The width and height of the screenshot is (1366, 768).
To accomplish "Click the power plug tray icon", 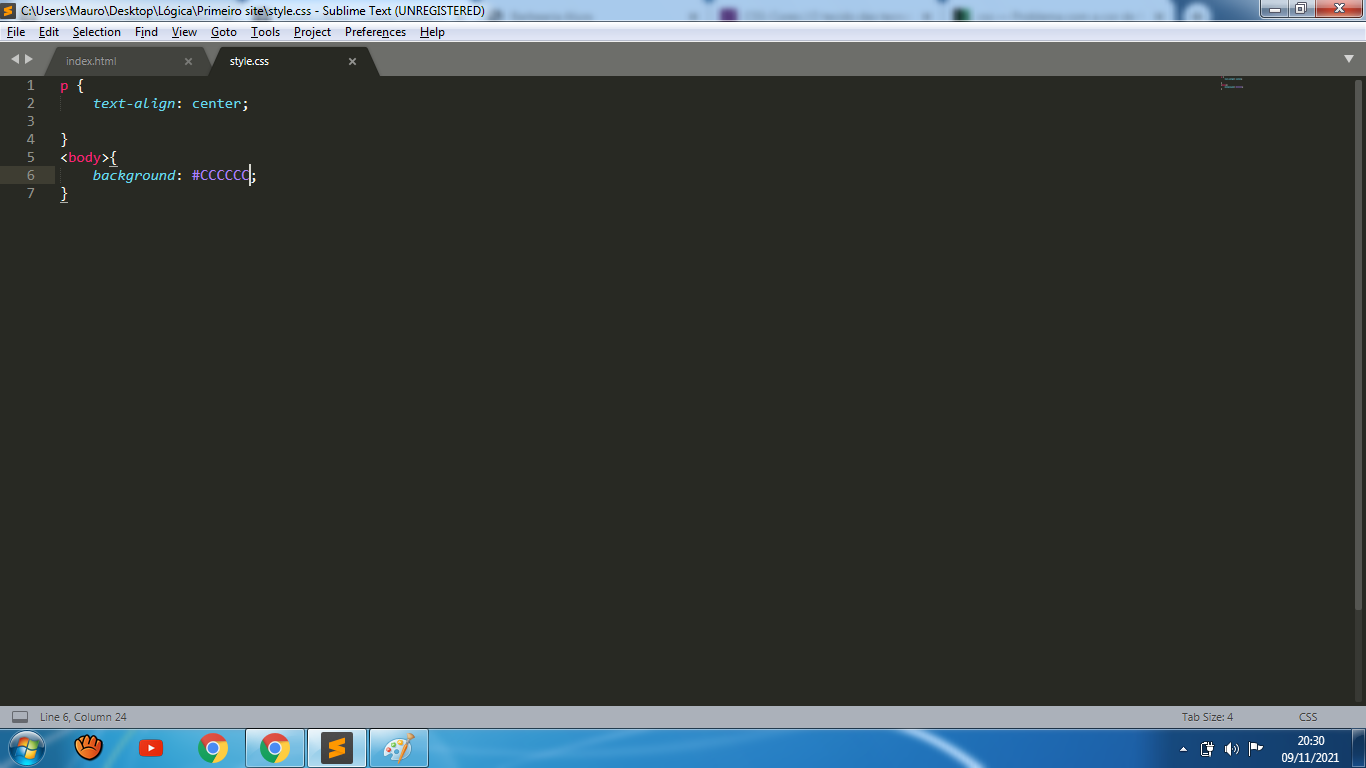I will (1207, 749).
